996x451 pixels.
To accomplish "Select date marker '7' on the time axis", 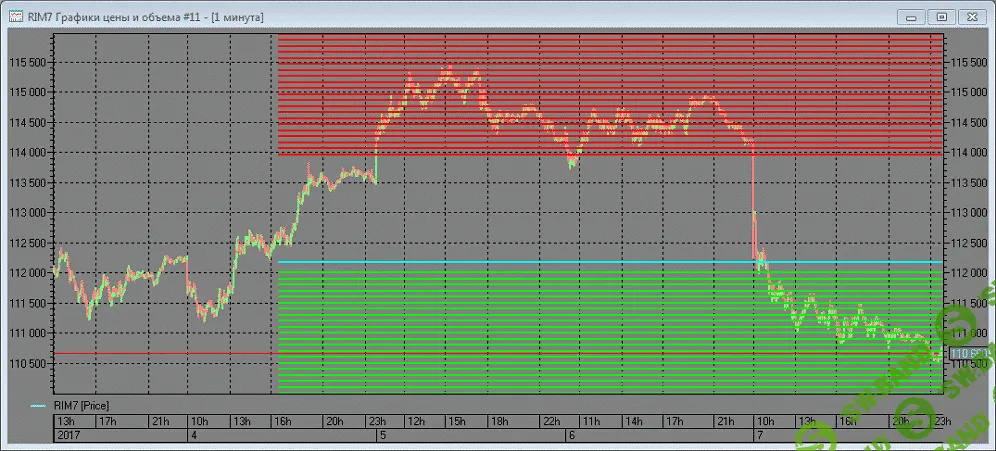I will pos(760,436).
